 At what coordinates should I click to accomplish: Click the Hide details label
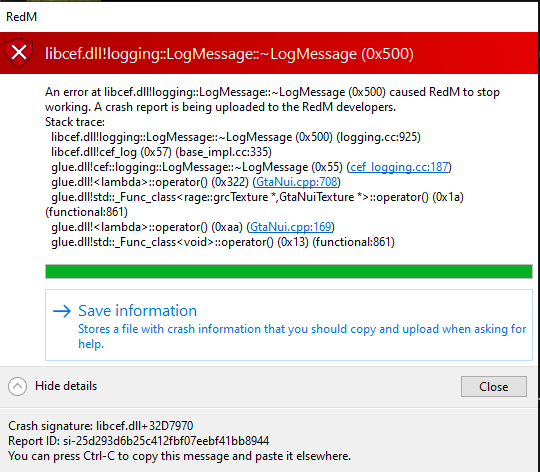coord(66,386)
